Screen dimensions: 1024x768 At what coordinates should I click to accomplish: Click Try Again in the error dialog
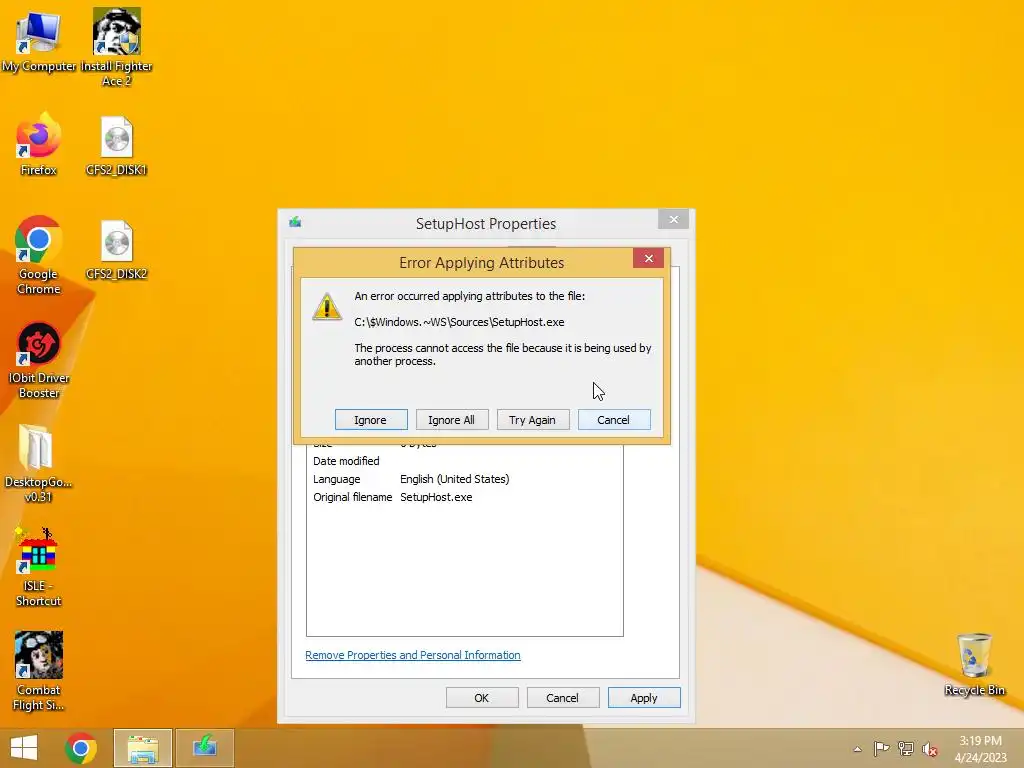pyautogui.click(x=533, y=420)
